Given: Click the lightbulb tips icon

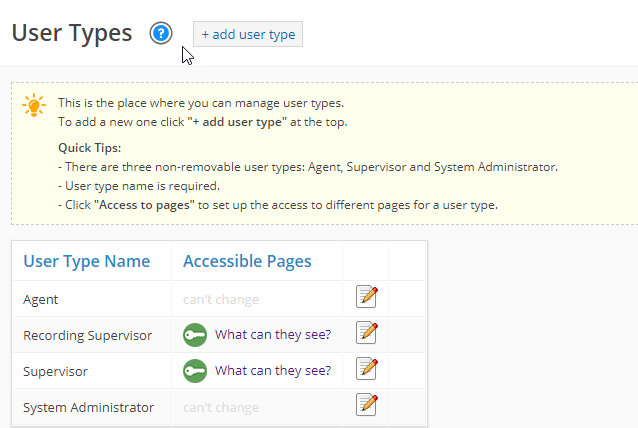Looking at the screenshot, I should click(x=34, y=105).
